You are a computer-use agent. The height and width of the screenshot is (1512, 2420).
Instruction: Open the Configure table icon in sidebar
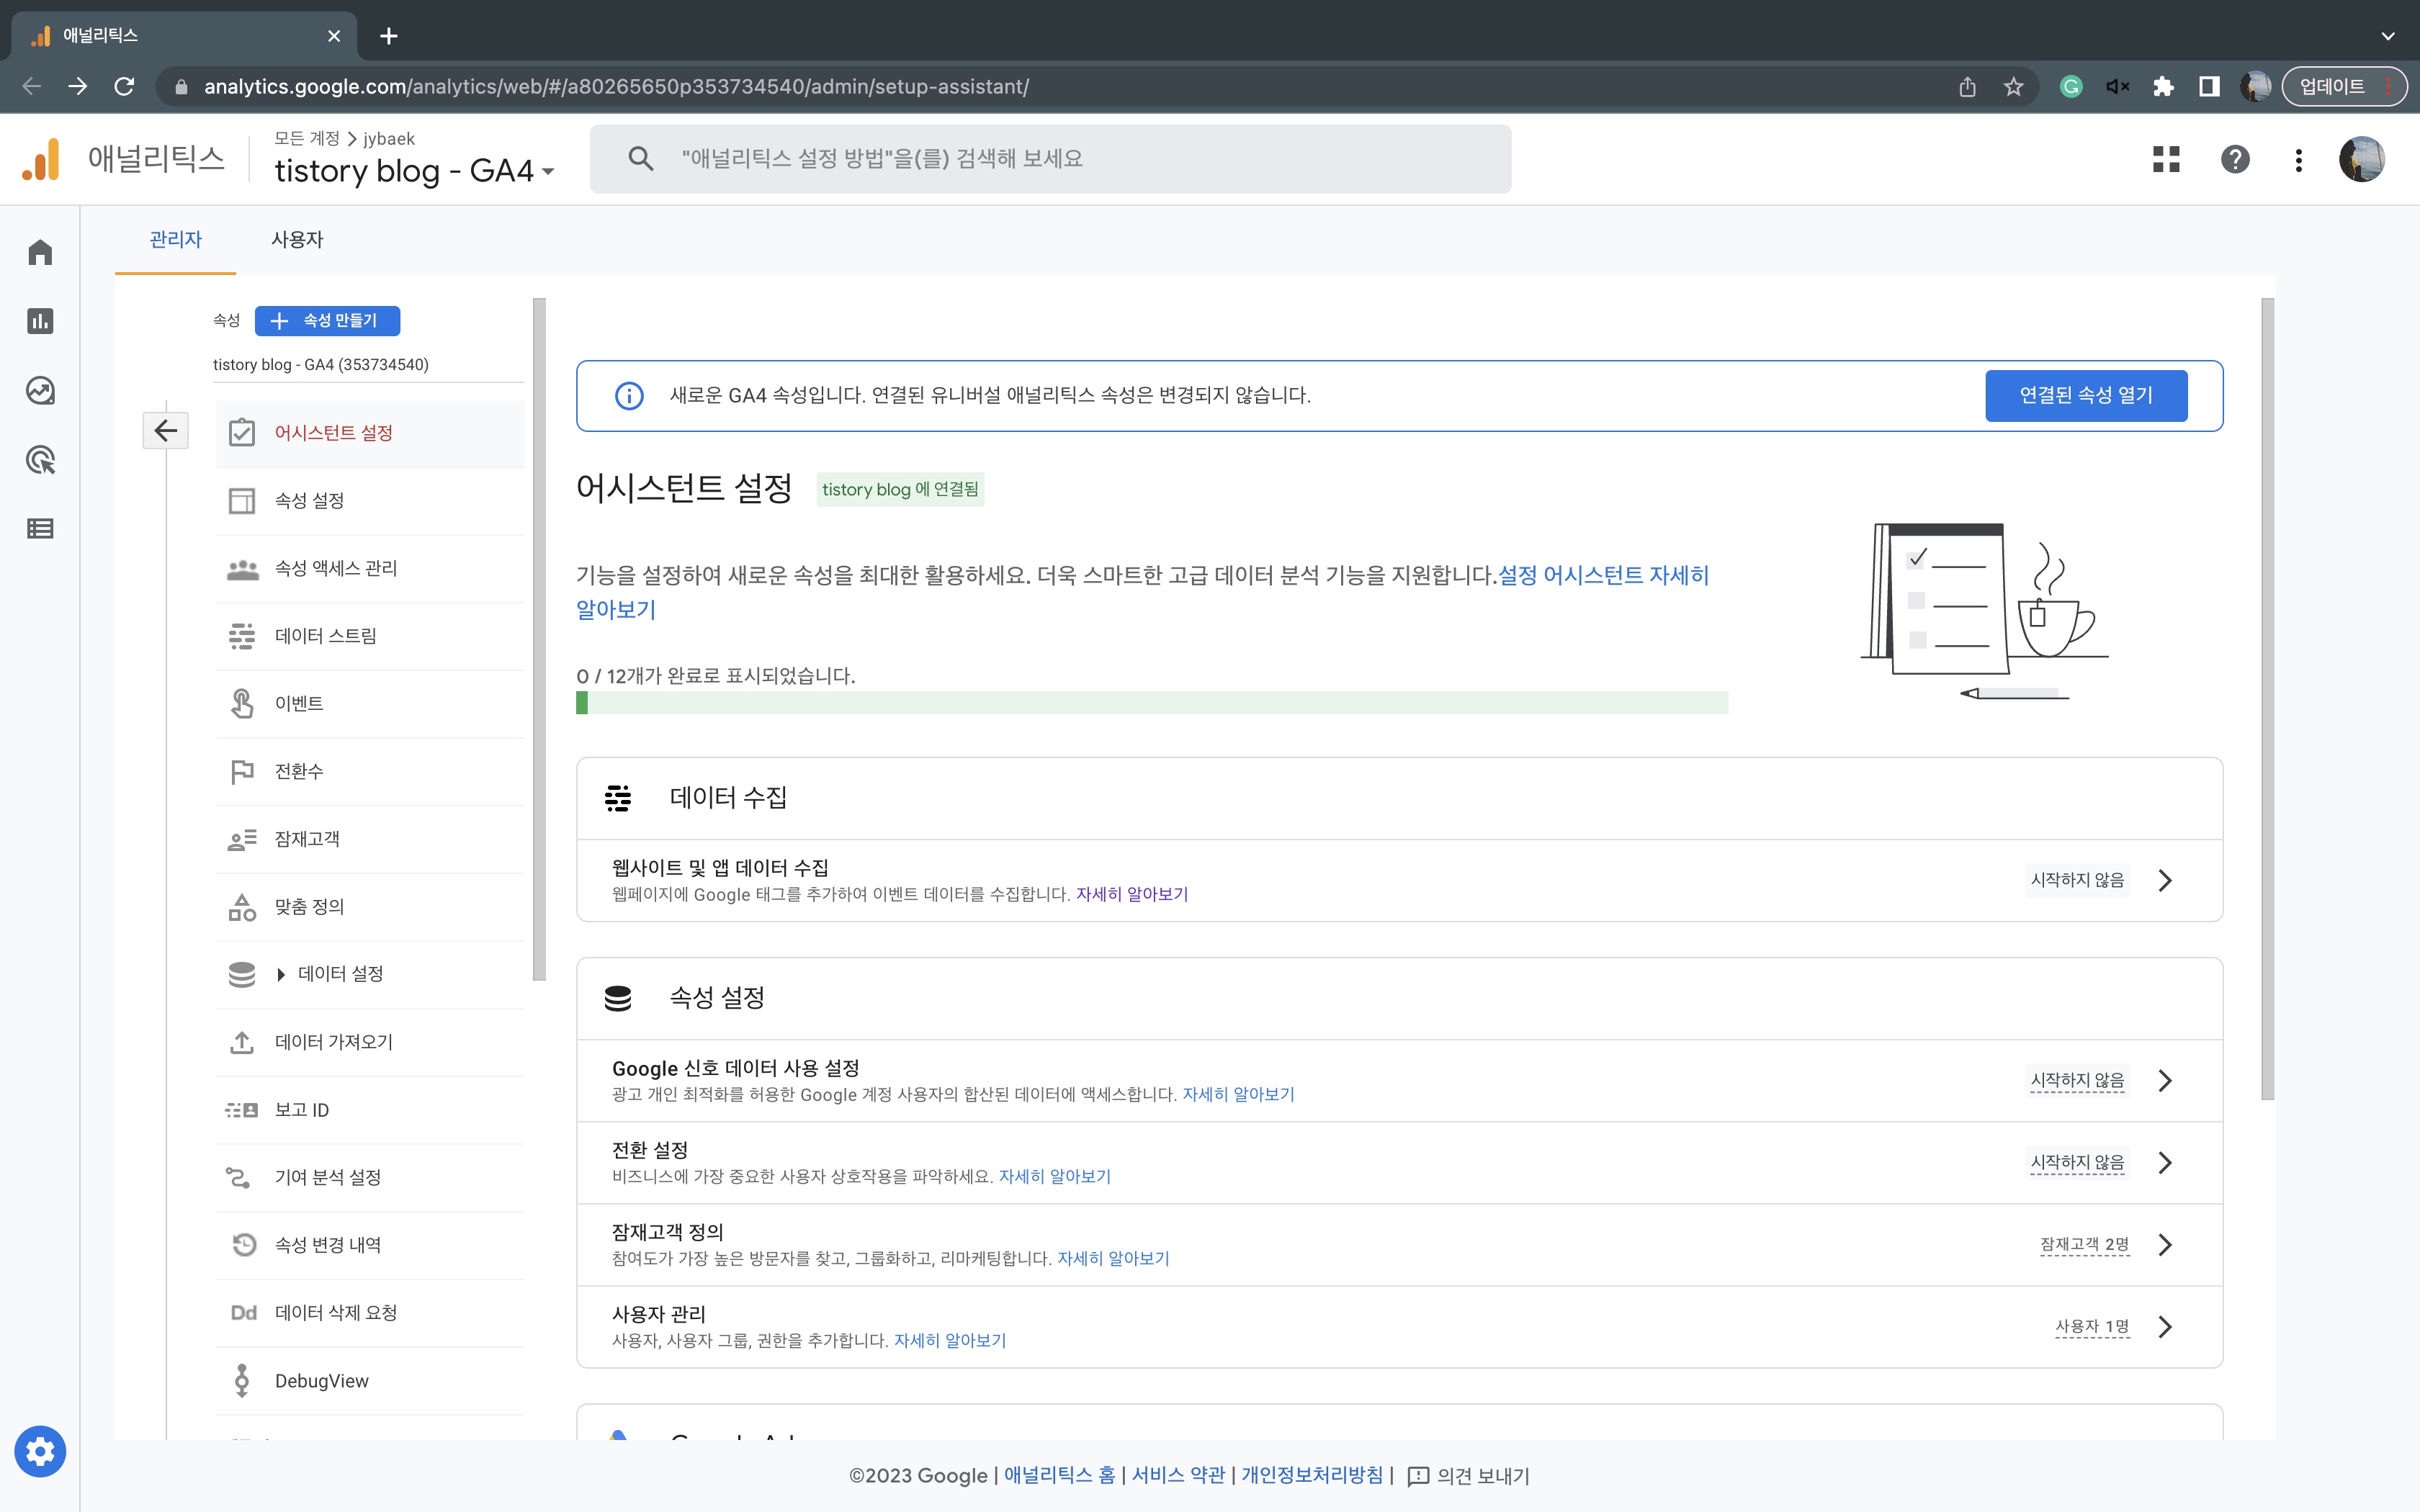40,529
